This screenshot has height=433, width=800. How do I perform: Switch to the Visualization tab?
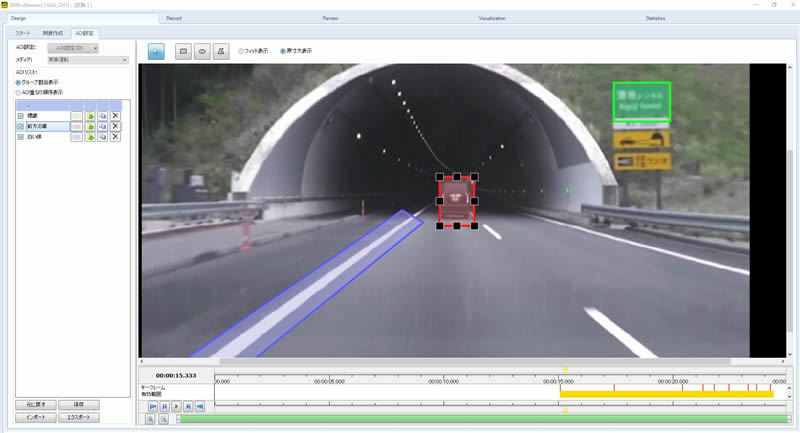pos(492,18)
